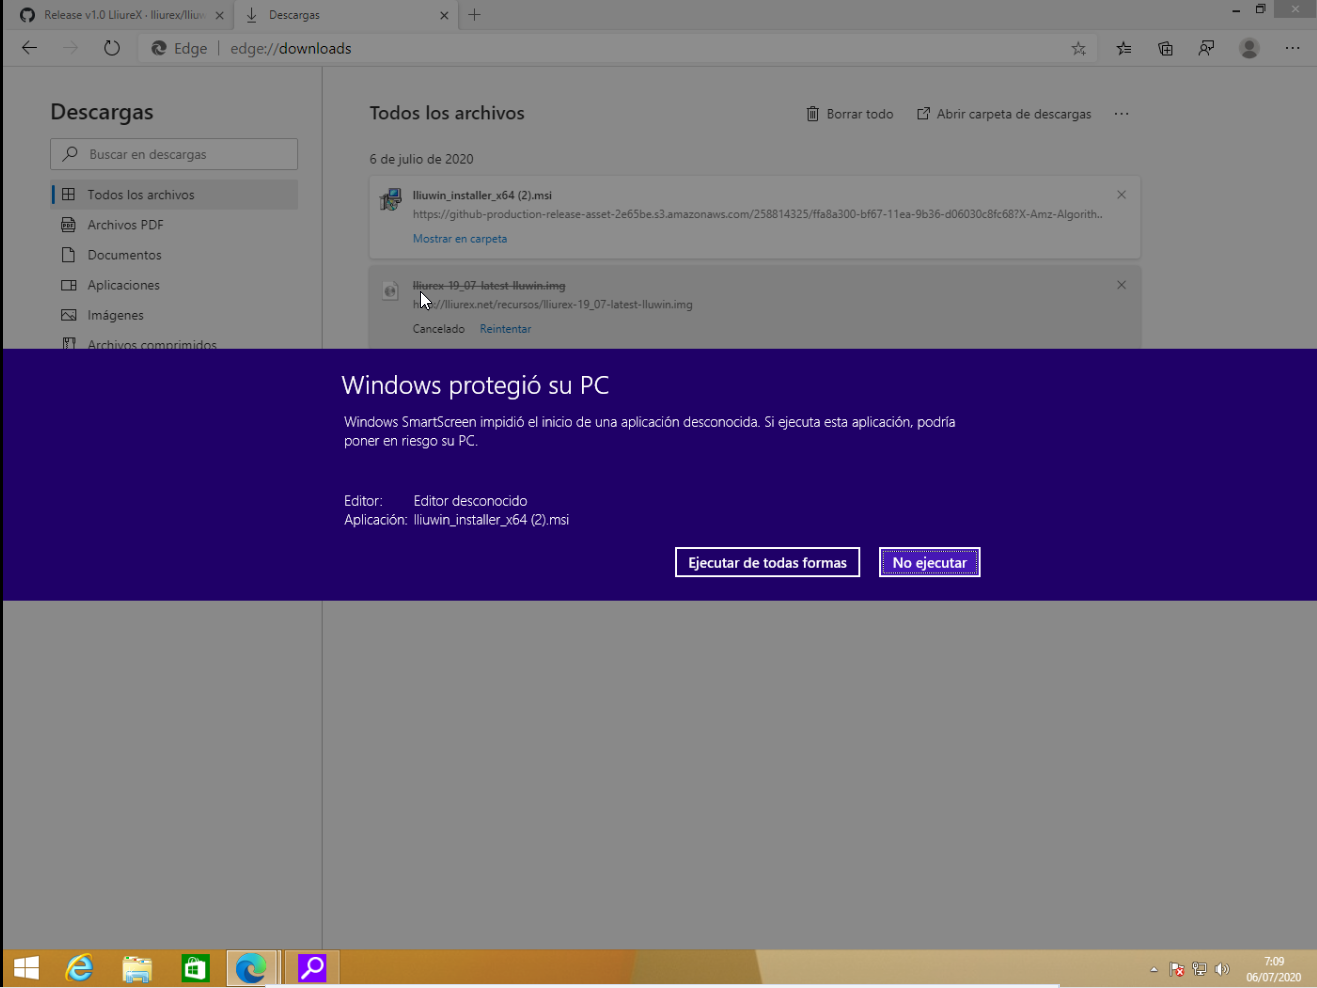Click Borrar todo to clear downloads
Screen dimensions: 1317x988
pos(850,114)
